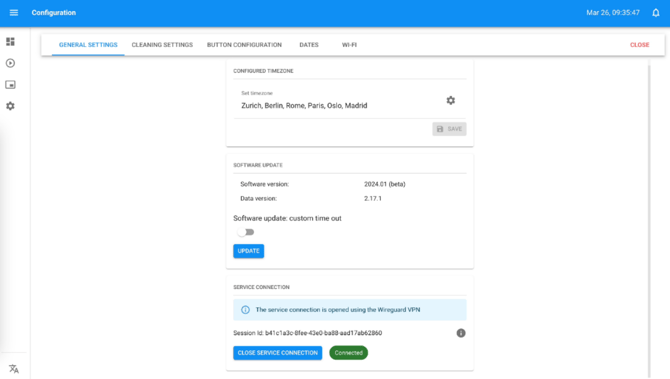Click the Set timezone field
The image size is (670, 379).
coord(350,101)
